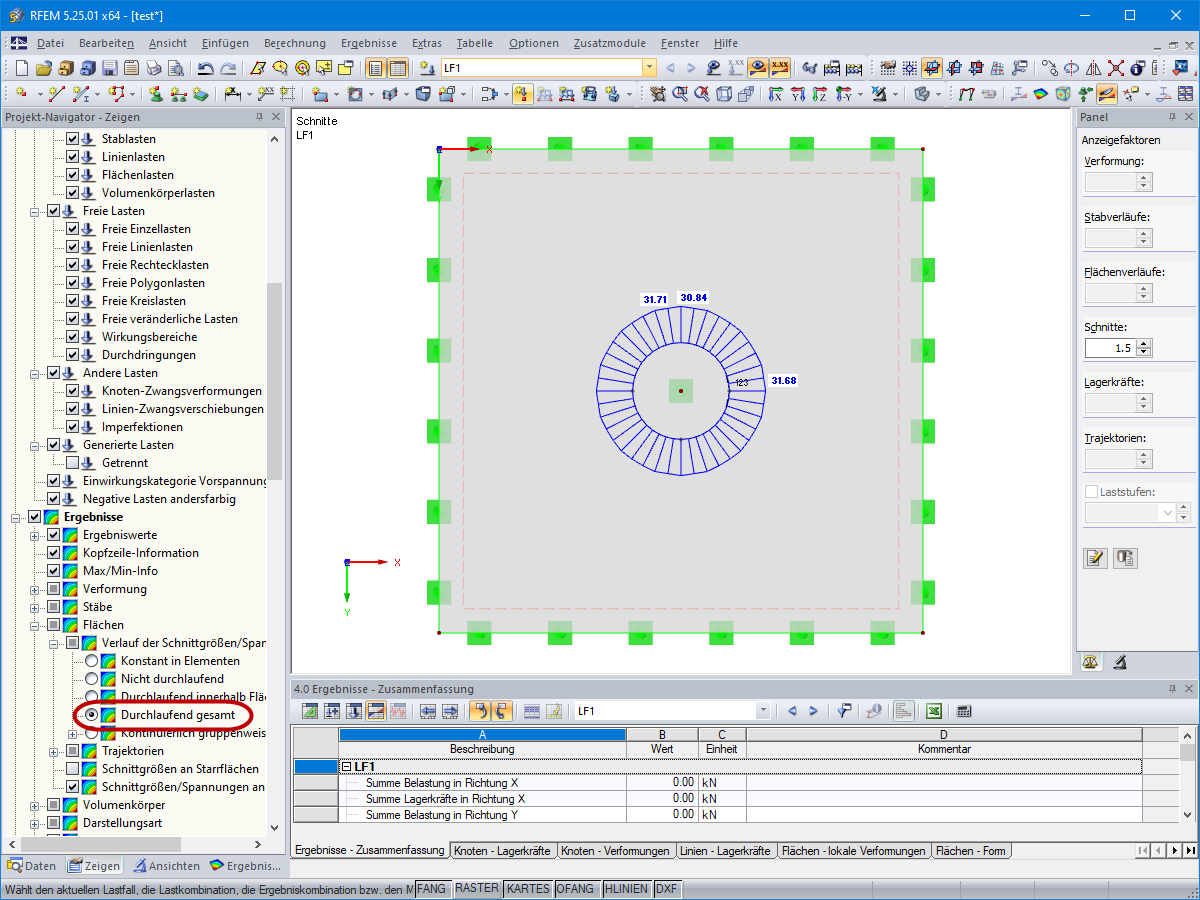1200x900 pixels.
Task: Toggle result values x.xx icon
Action: pyautogui.click(x=781, y=68)
